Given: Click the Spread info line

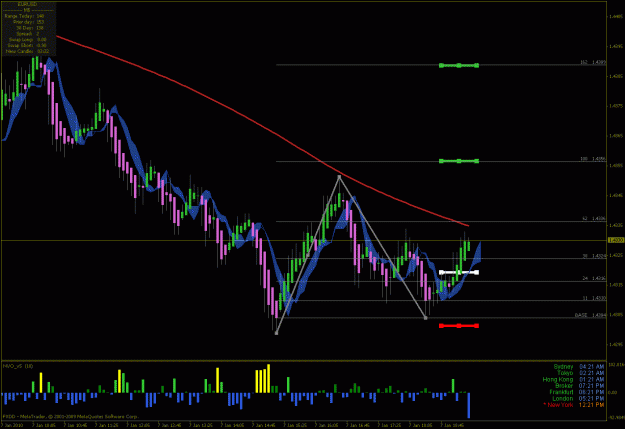Looking at the screenshot, I should click(x=28, y=34).
